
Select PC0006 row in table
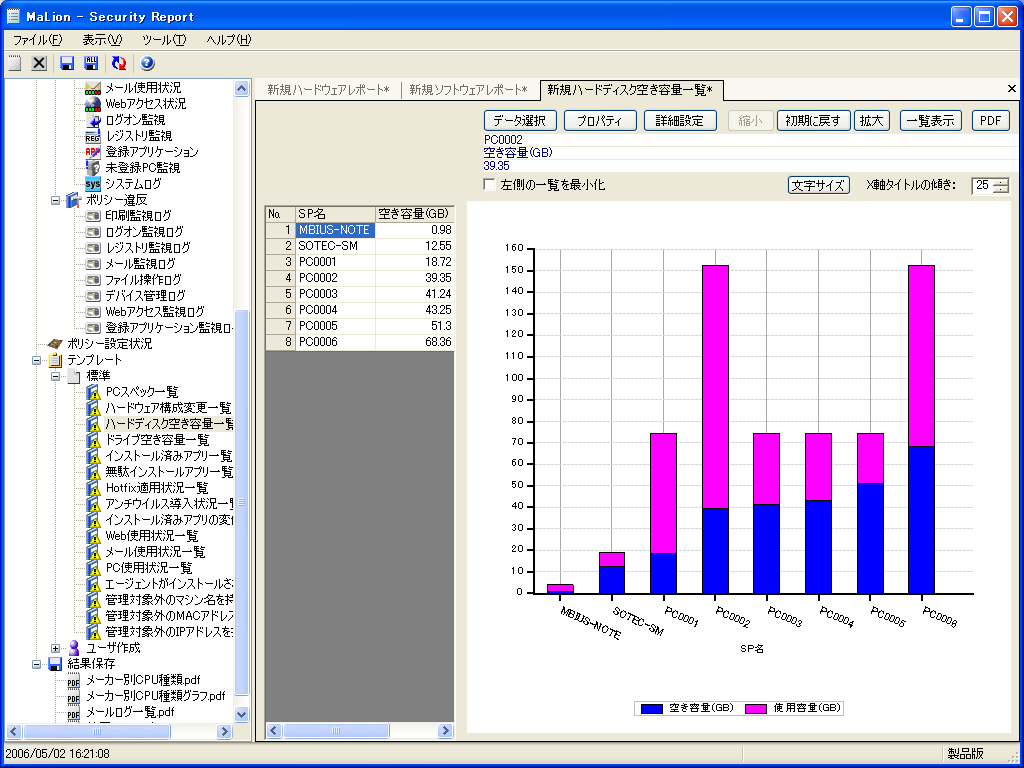[359, 342]
